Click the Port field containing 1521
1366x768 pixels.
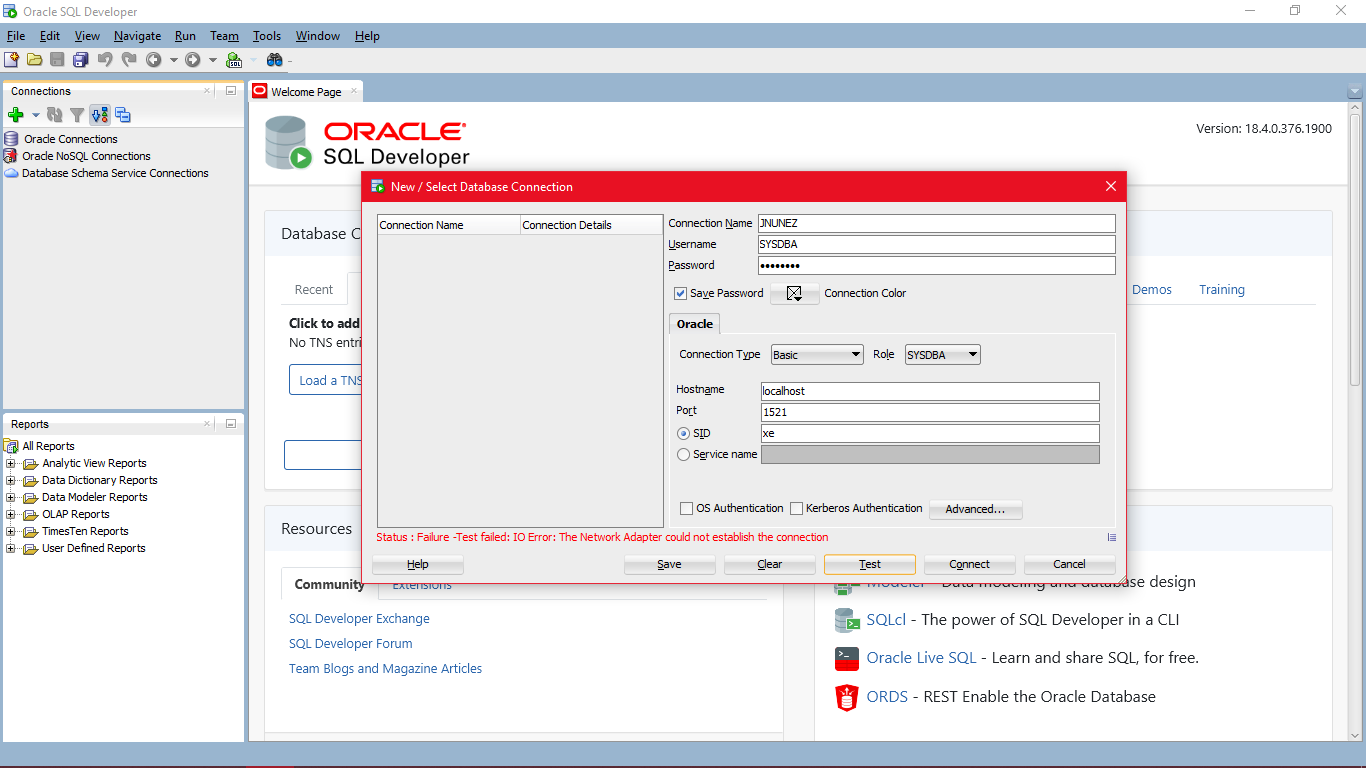930,412
